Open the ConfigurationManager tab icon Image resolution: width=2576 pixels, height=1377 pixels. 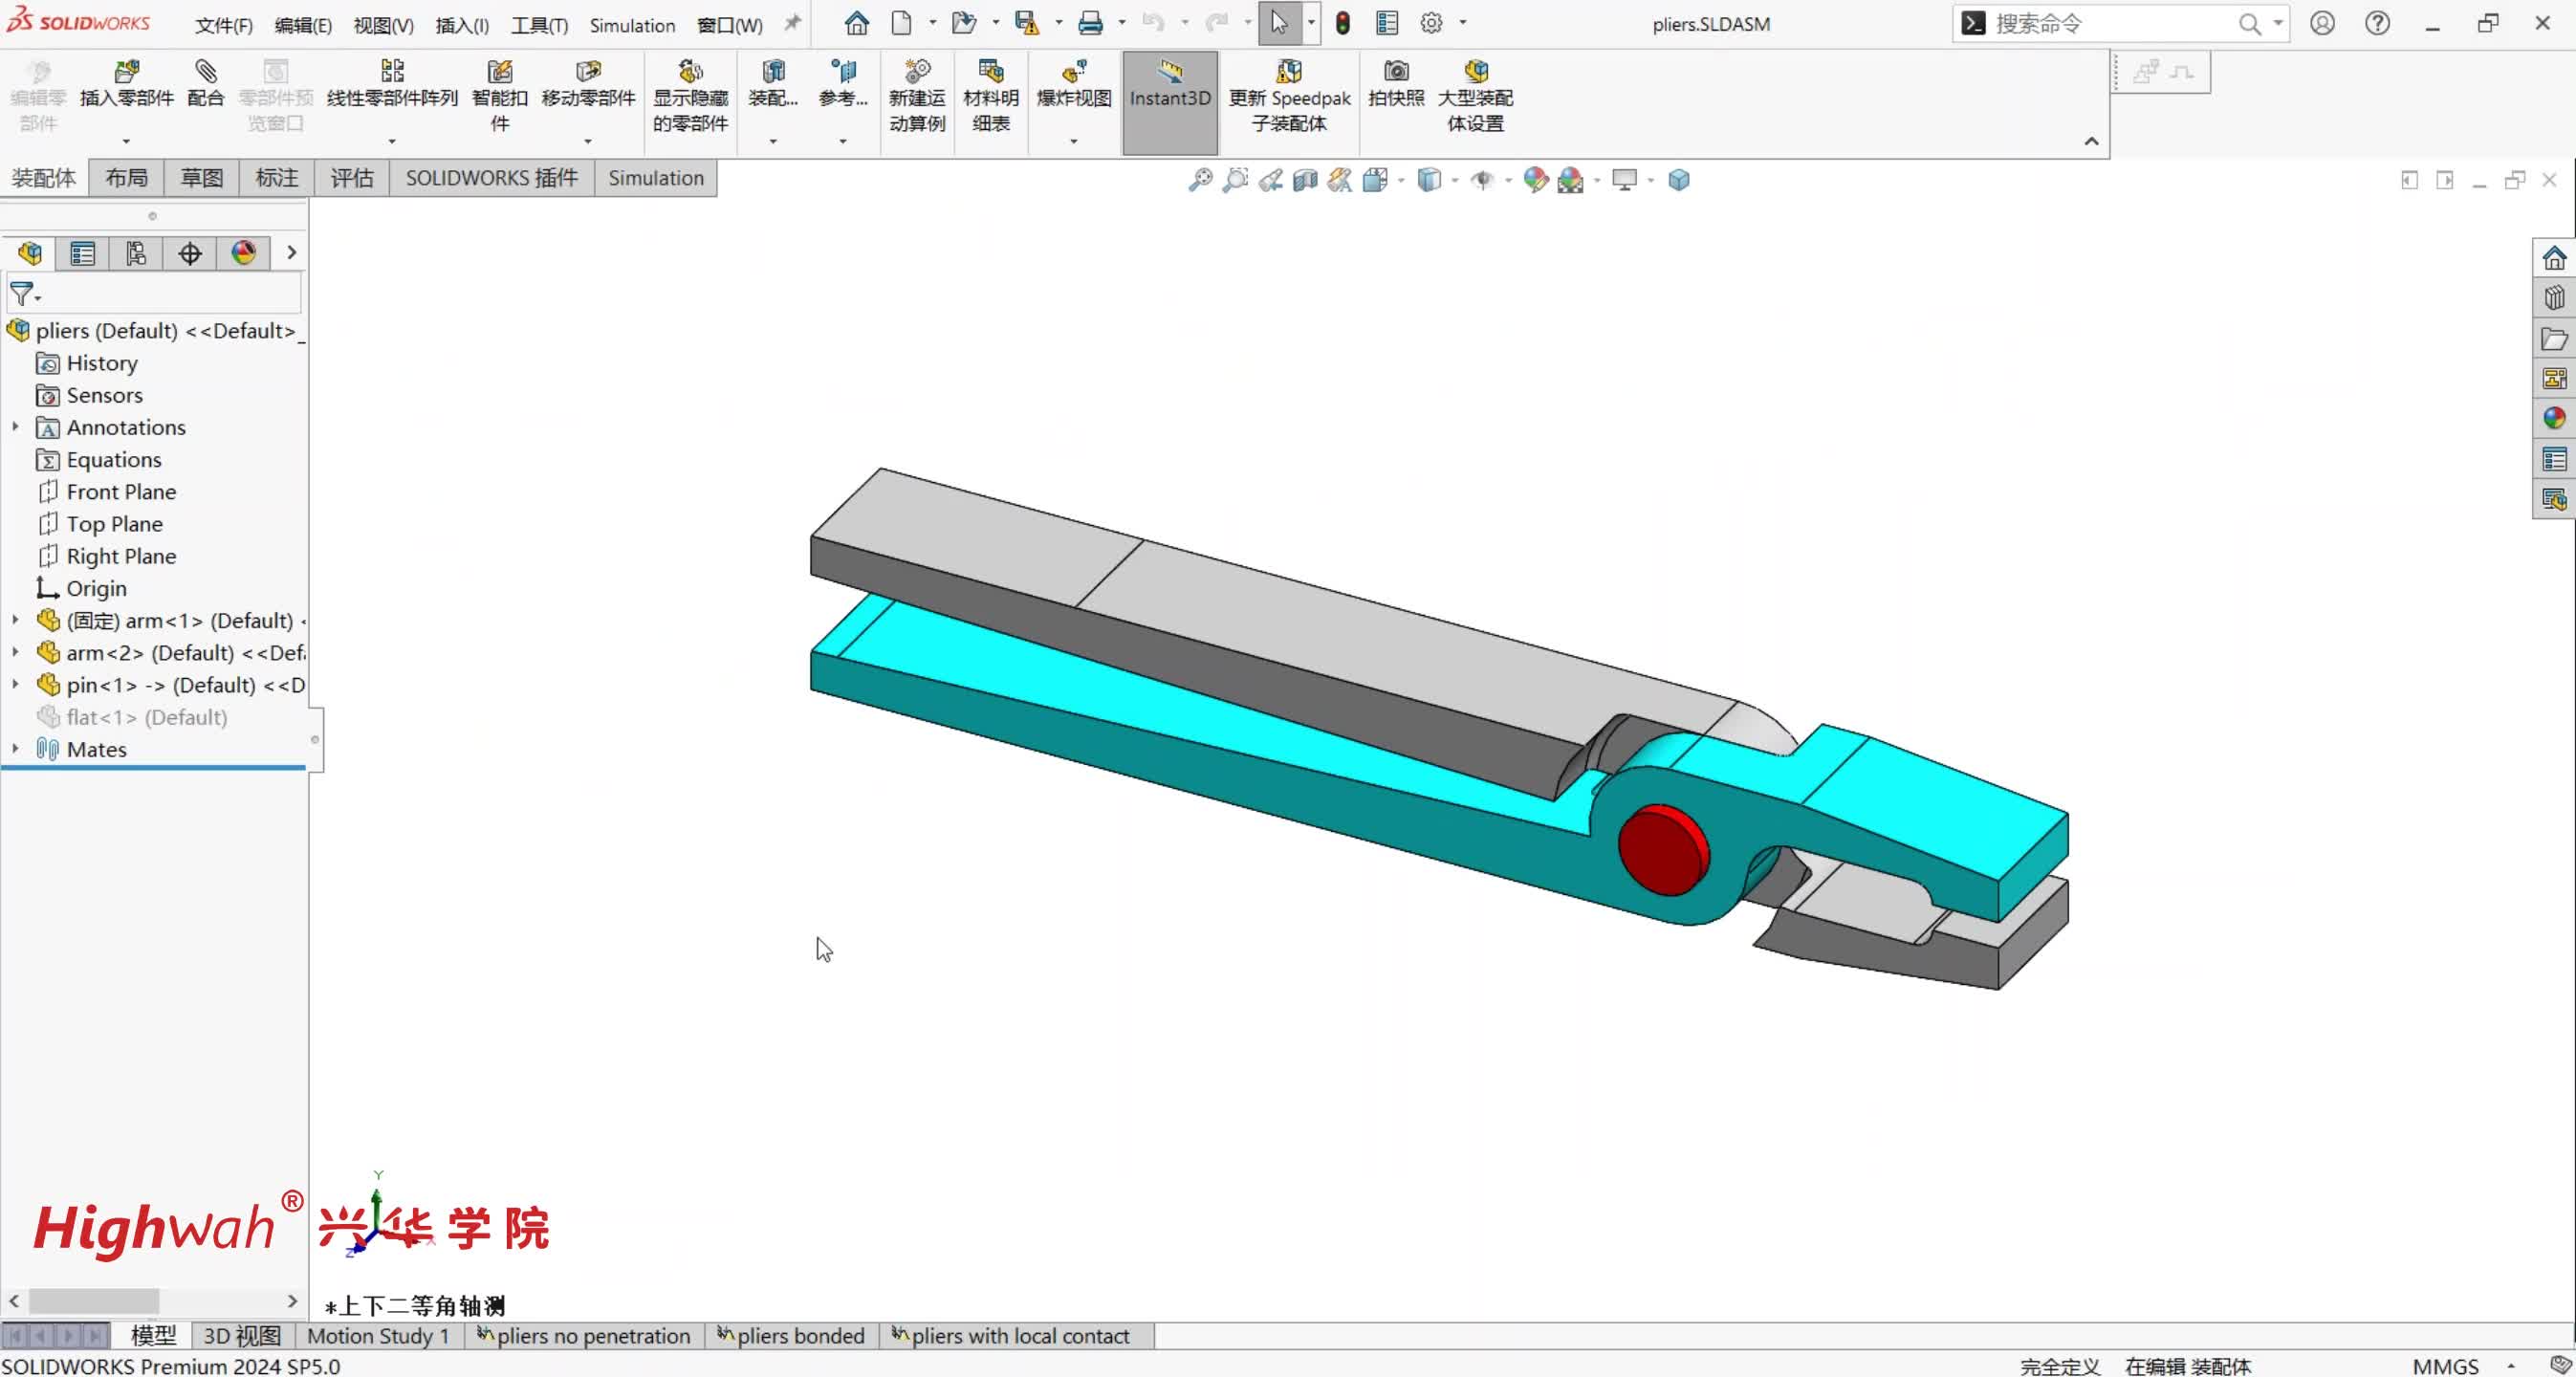(136, 253)
